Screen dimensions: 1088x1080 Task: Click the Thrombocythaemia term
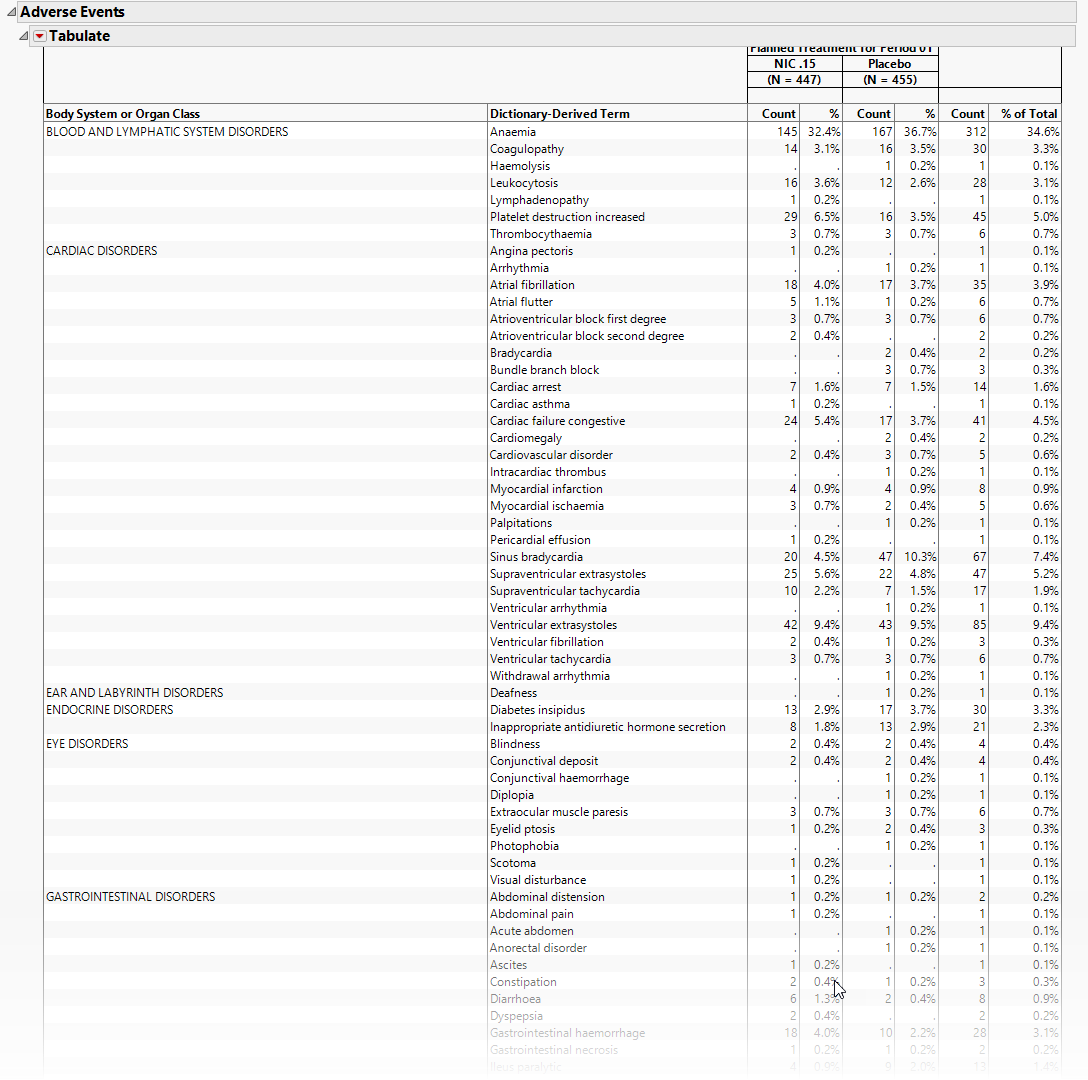click(541, 234)
